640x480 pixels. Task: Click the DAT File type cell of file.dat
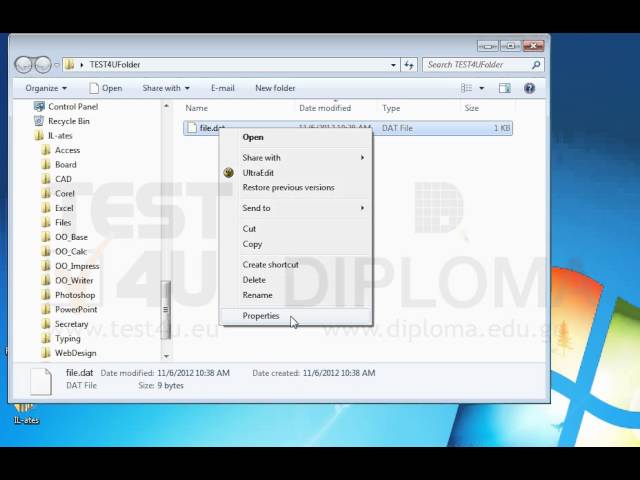[x=397, y=128]
